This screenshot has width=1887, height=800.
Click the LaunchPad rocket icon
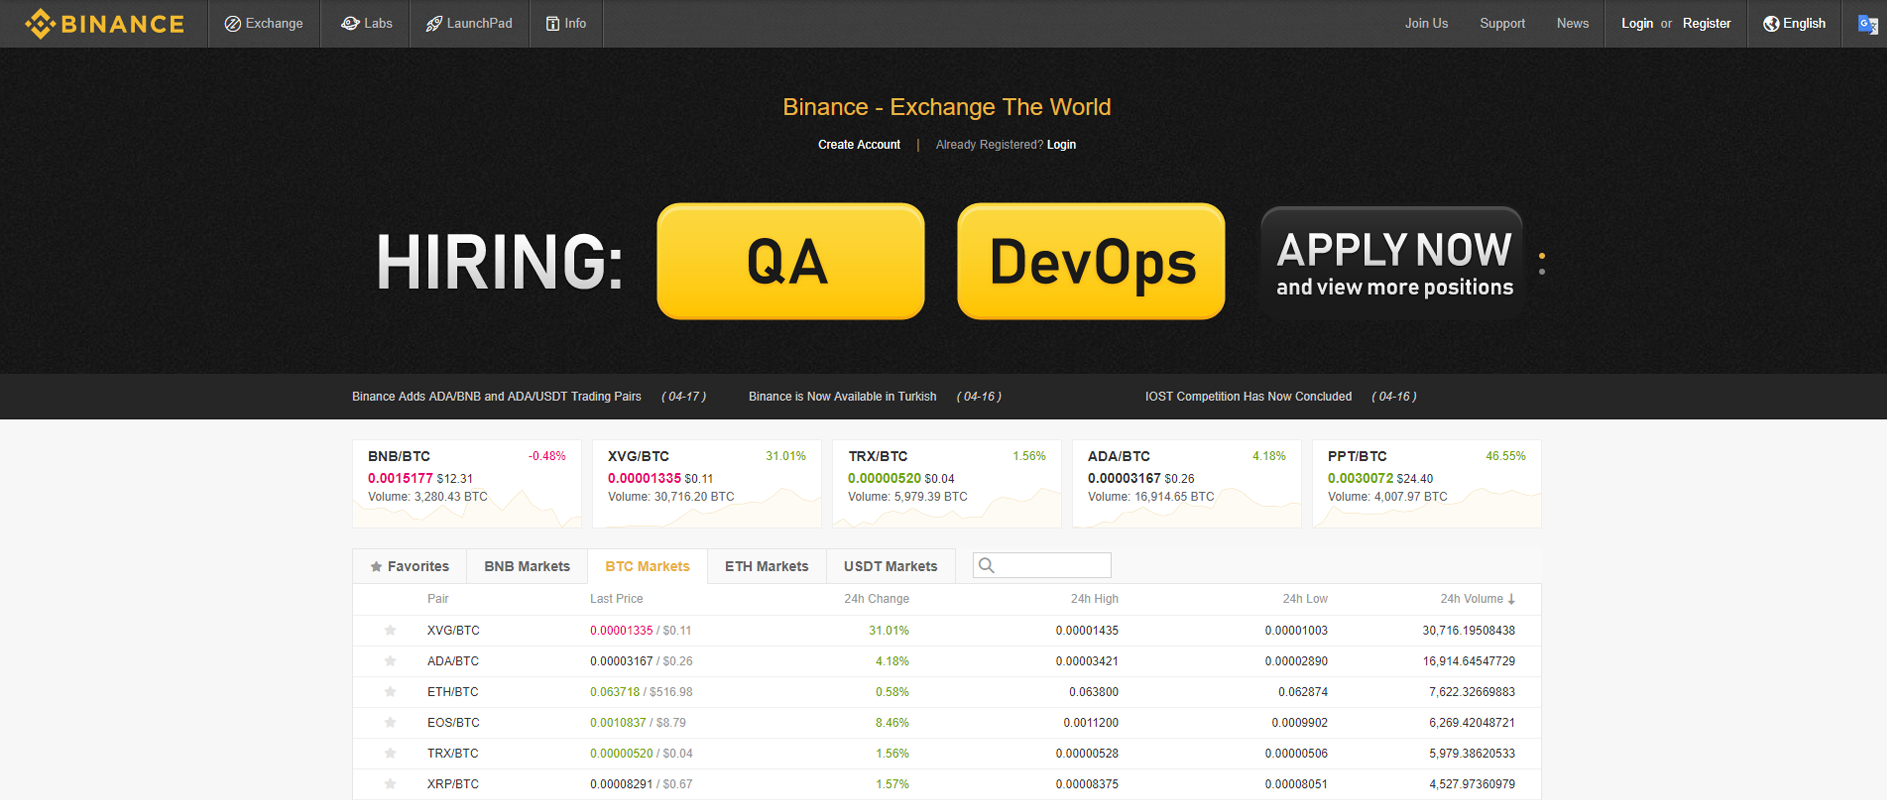434,24
